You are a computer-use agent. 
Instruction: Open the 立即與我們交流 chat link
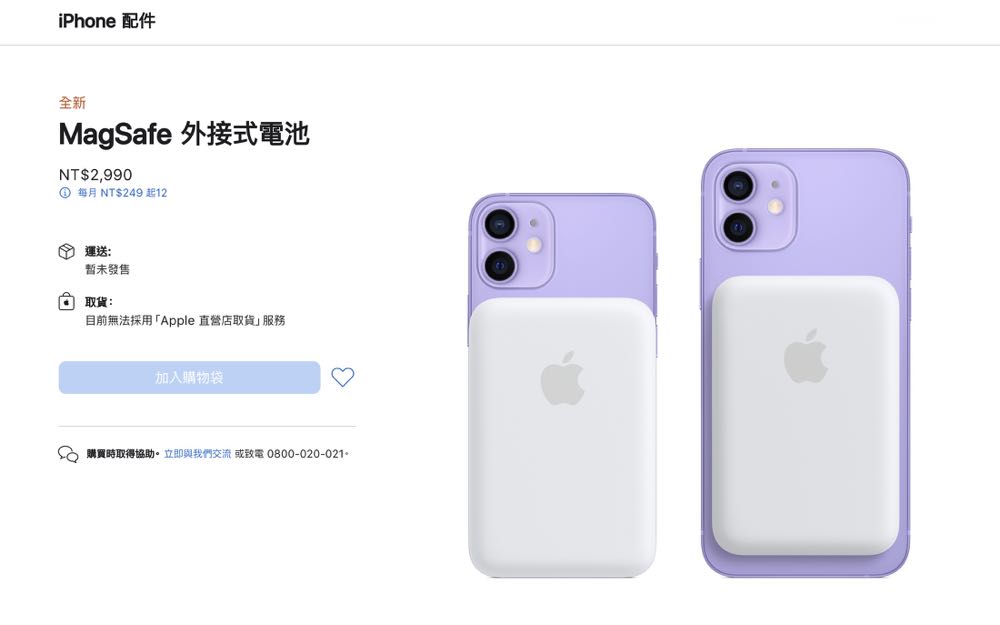click(198, 454)
